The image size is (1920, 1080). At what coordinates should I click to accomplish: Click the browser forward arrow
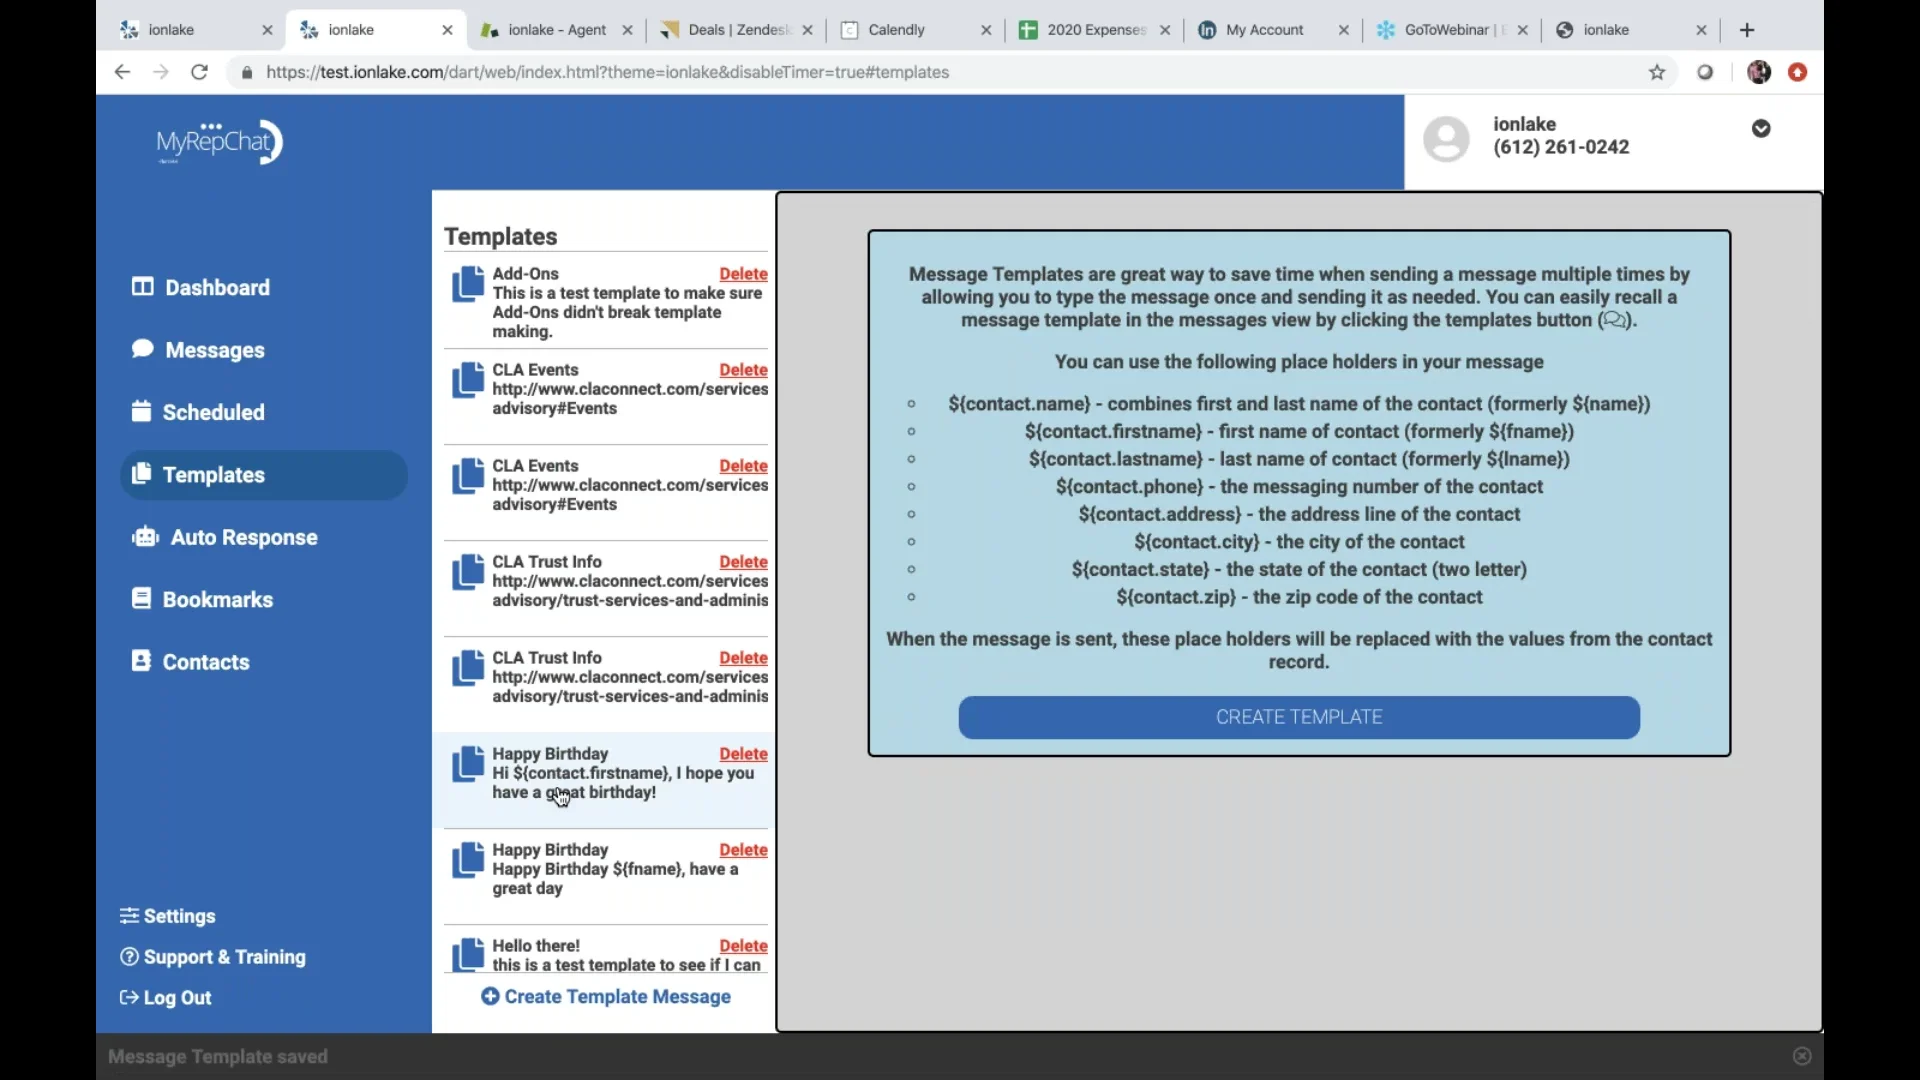(160, 72)
